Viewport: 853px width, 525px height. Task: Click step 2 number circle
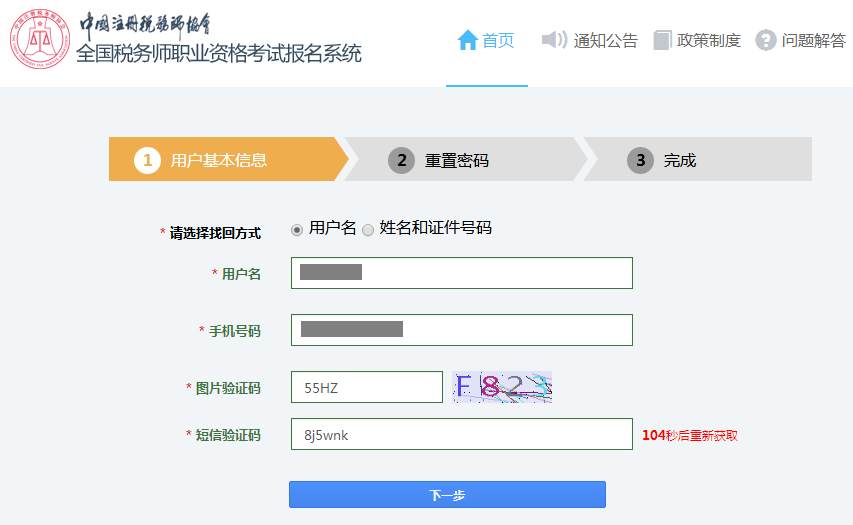401,160
